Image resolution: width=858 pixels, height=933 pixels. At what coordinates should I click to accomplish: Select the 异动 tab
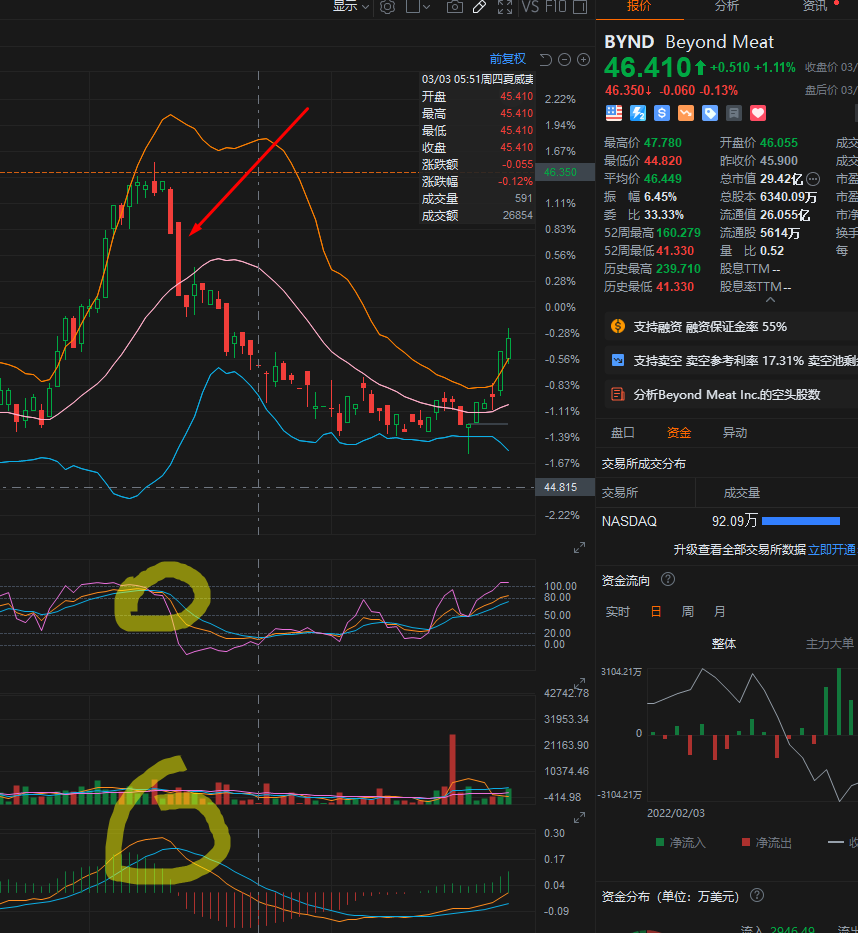(x=735, y=433)
